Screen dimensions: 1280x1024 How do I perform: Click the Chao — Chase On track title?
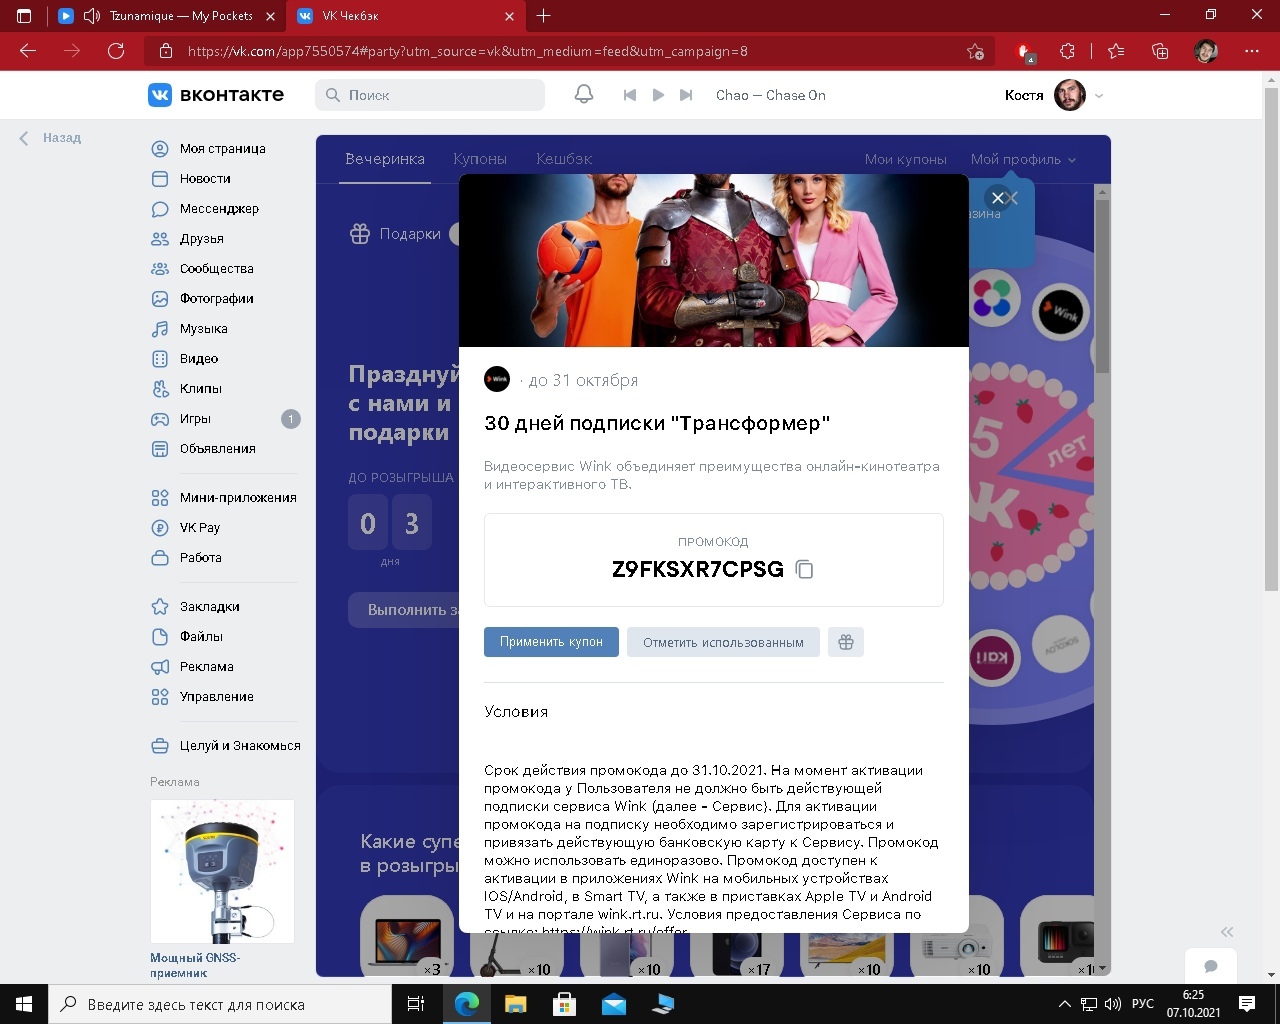point(771,95)
